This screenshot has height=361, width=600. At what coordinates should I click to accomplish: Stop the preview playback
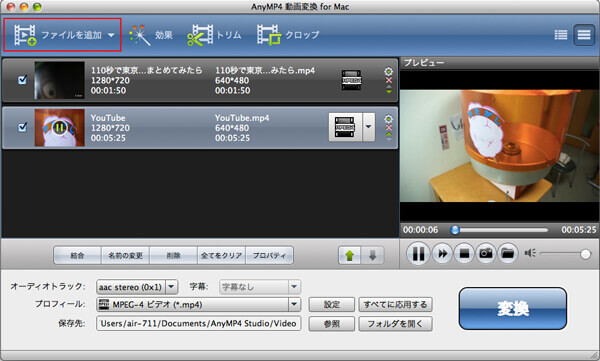point(464,253)
